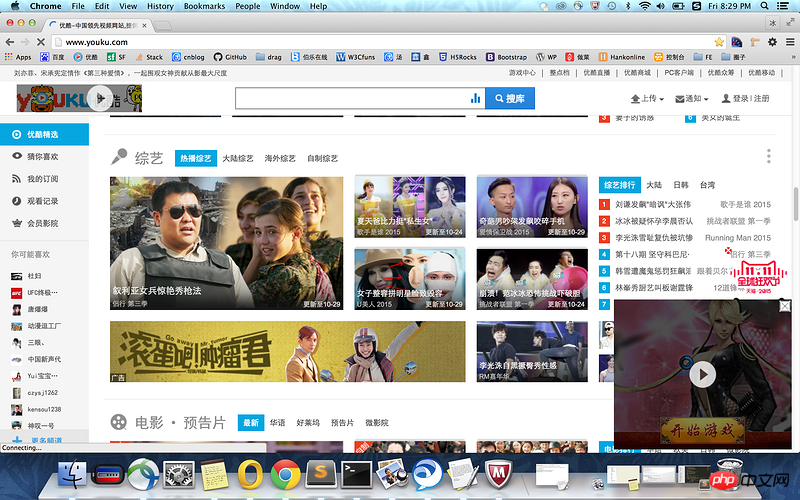Click the 搜库 search button
Screen dimensions: 800x500
(510, 98)
